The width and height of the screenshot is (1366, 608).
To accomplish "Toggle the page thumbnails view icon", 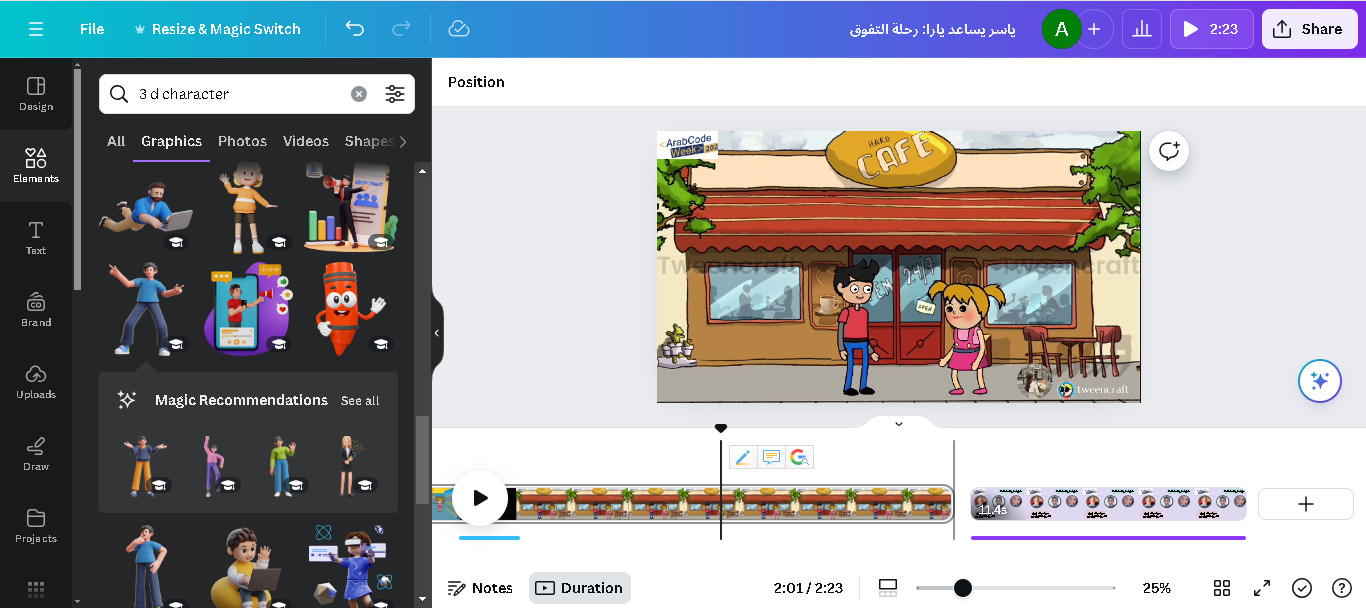I will coord(887,588).
